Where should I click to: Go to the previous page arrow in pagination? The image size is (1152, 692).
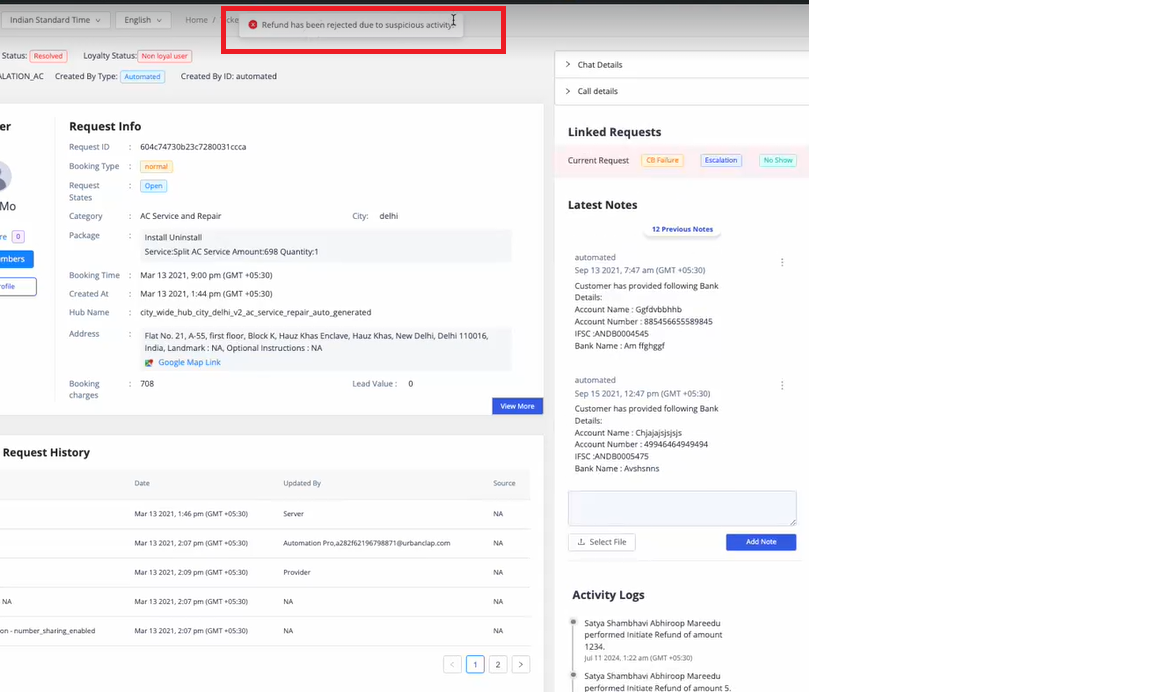coord(452,664)
